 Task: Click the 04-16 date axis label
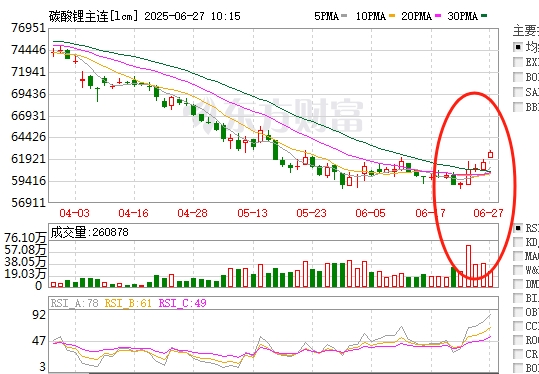tap(133, 213)
